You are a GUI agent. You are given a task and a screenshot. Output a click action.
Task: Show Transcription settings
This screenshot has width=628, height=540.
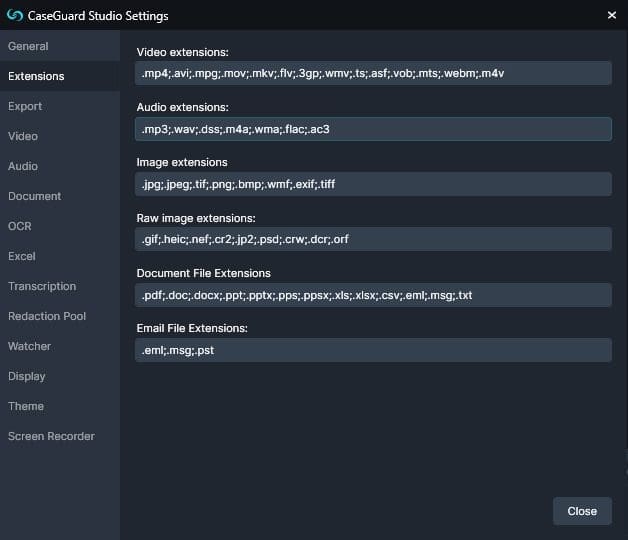point(60,286)
